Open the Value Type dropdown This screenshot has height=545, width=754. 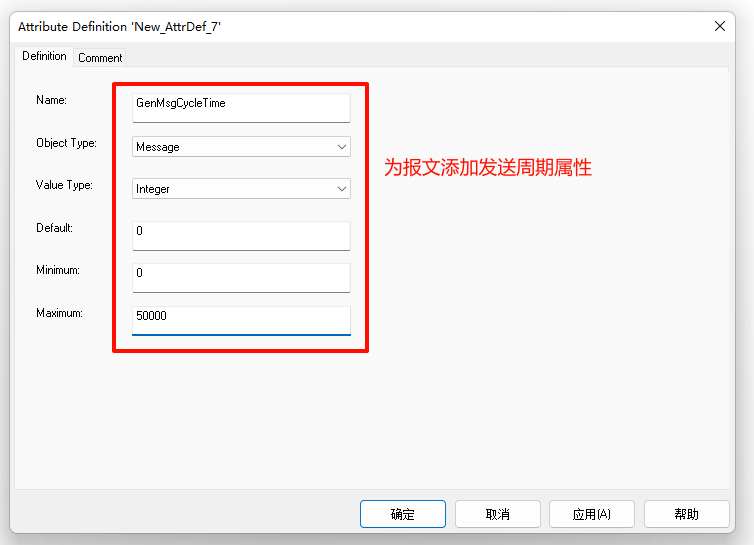tap(241, 189)
